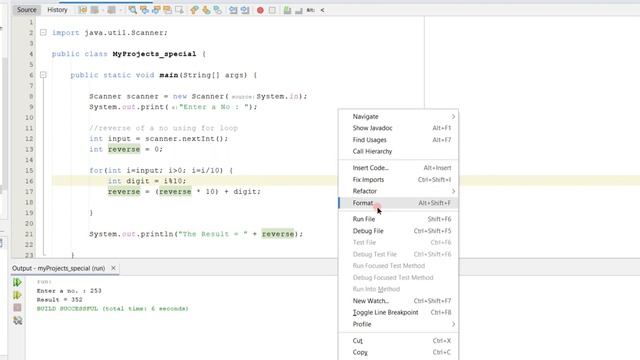Click the Uncomment code icon
This screenshot has height=360, width=640.
click(299, 10)
